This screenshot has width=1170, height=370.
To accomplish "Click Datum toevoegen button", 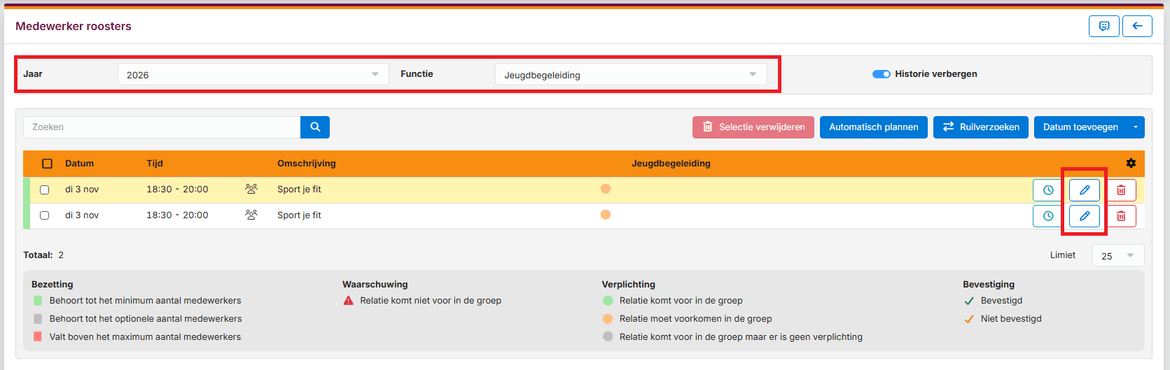I will coord(1080,127).
